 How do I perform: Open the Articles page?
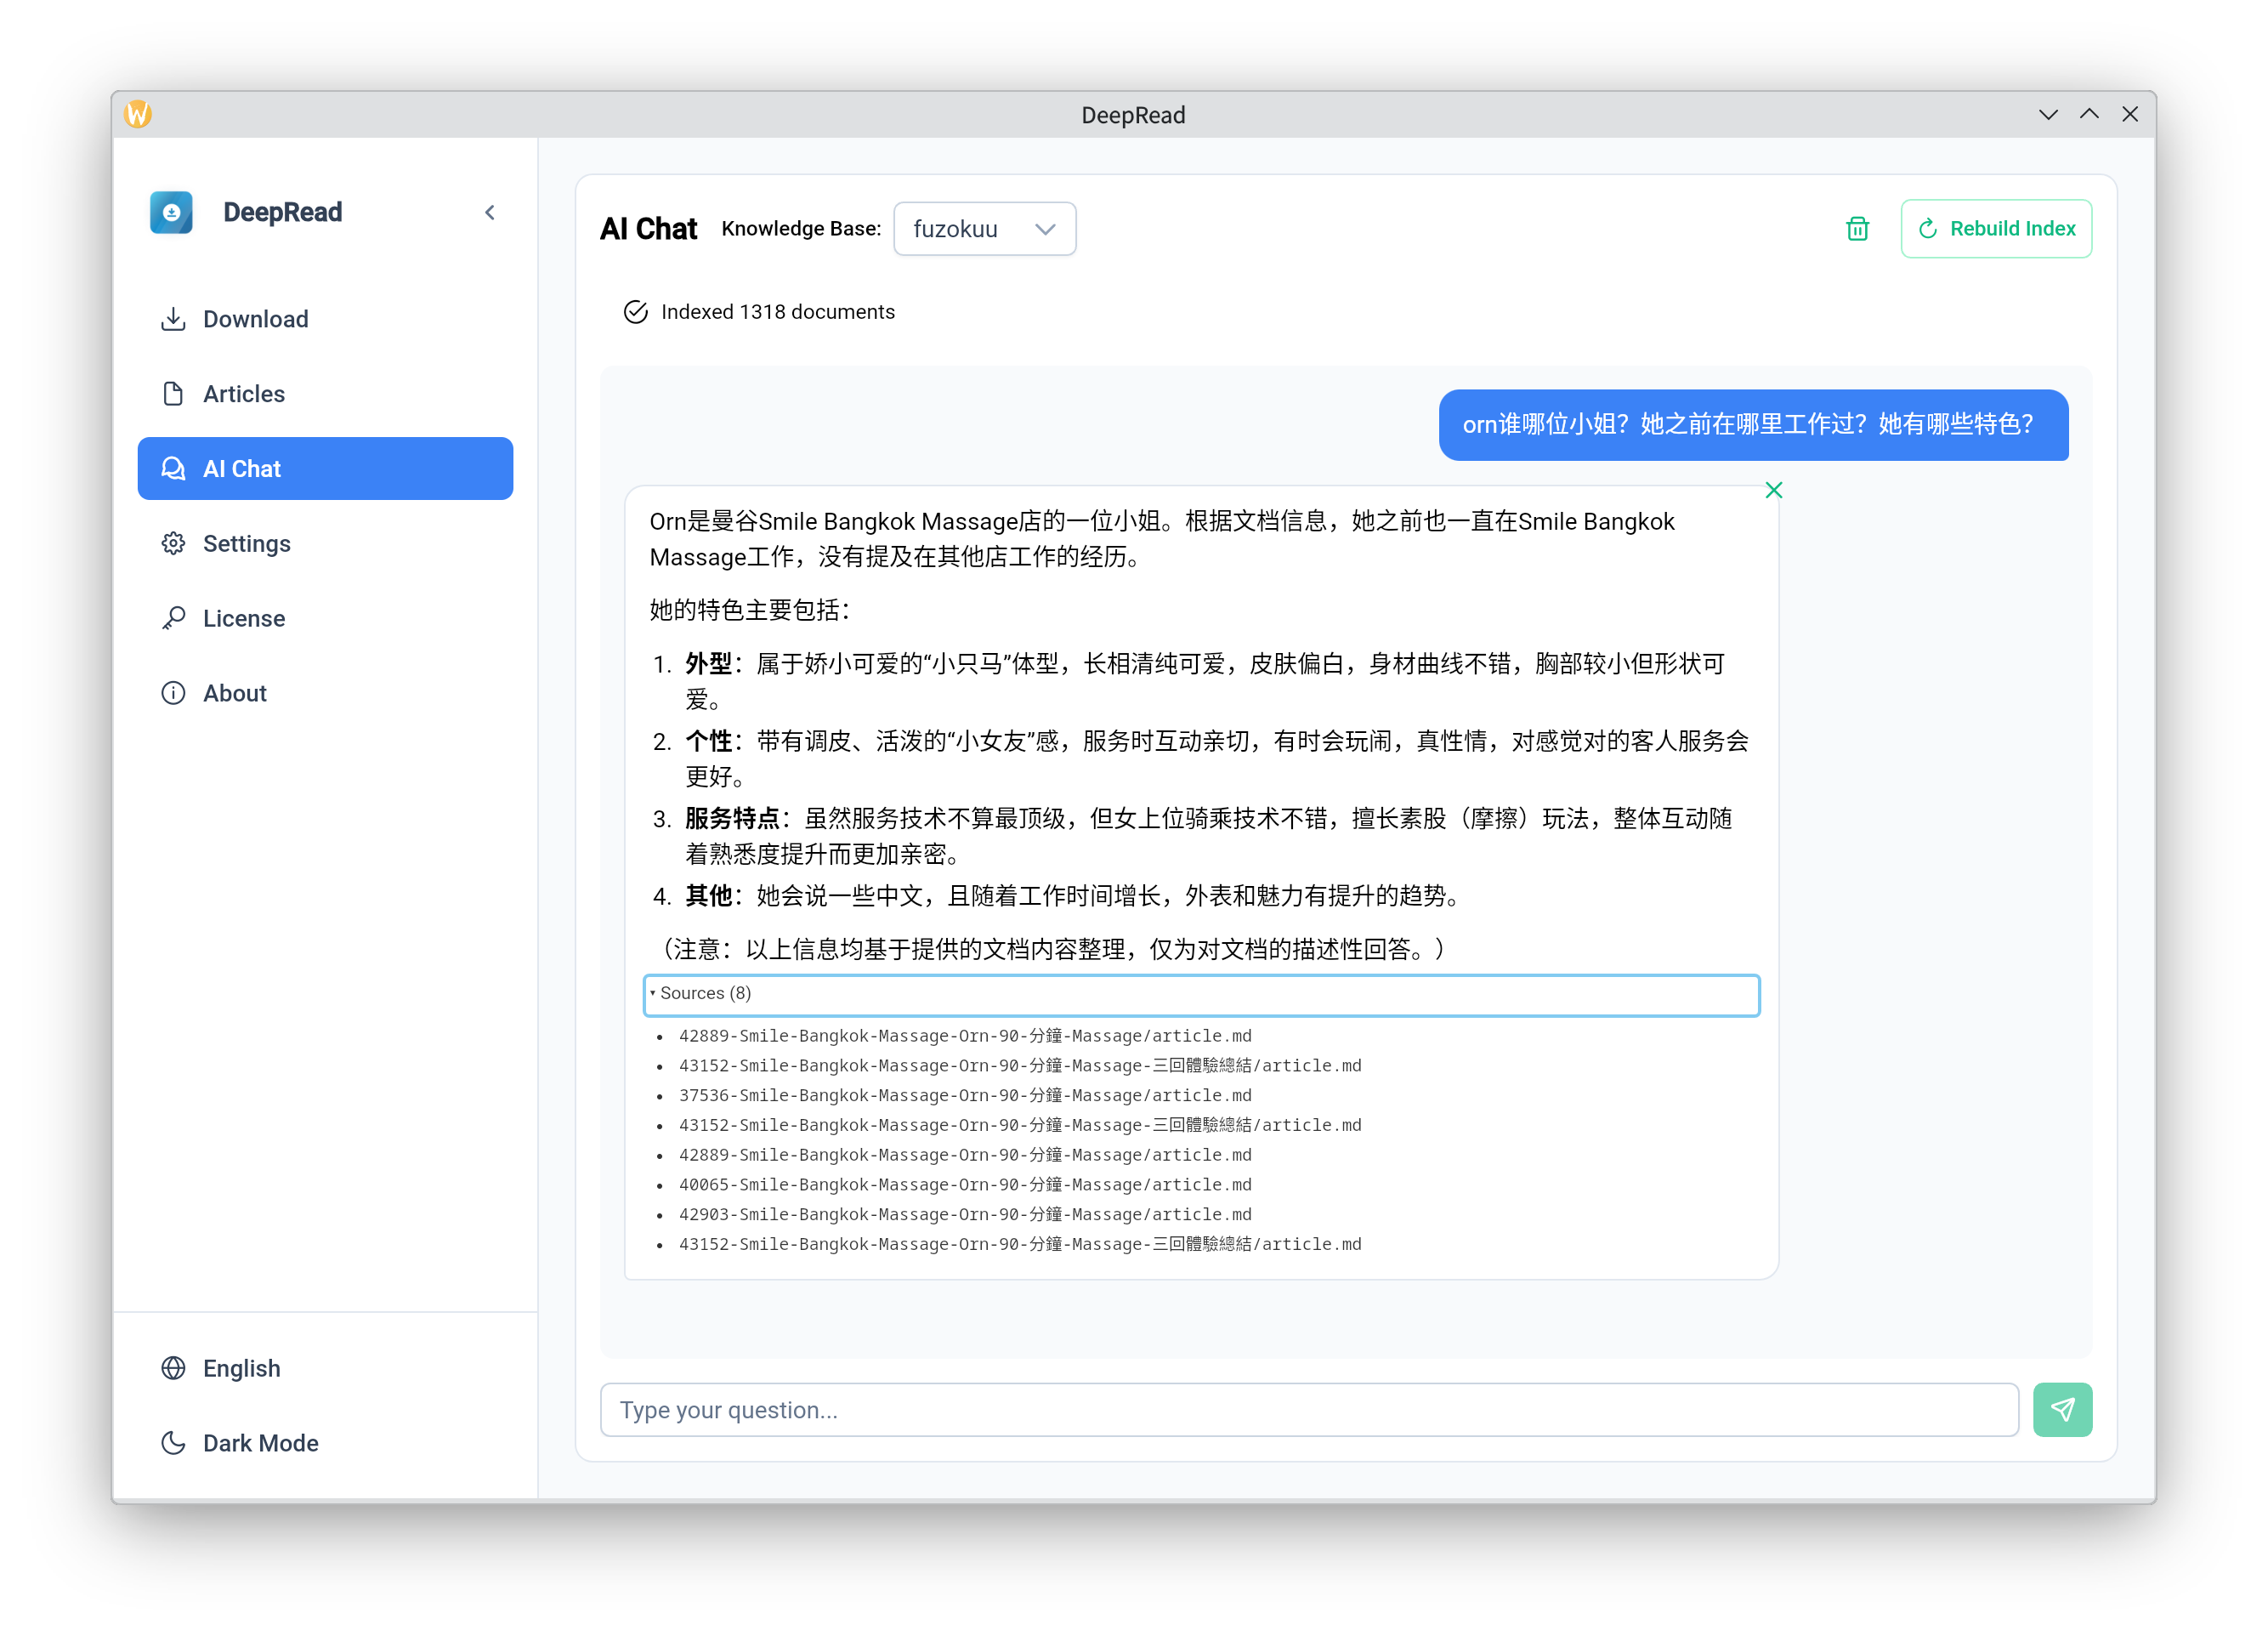click(x=244, y=394)
